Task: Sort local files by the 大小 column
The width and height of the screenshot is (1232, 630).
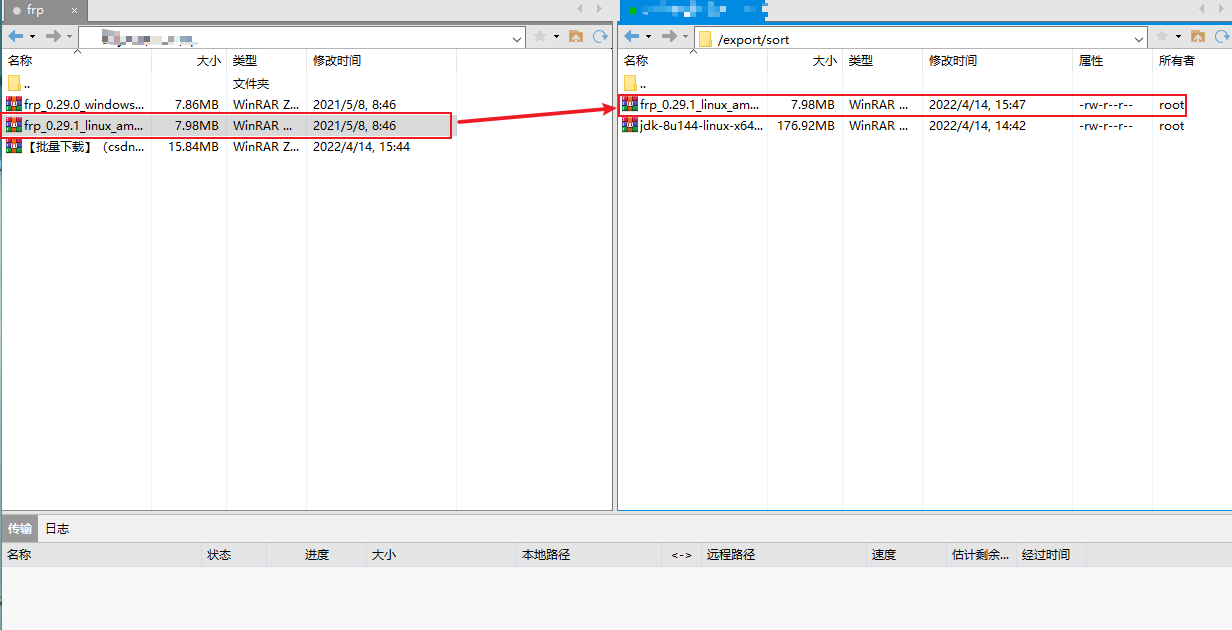Action: [208, 60]
